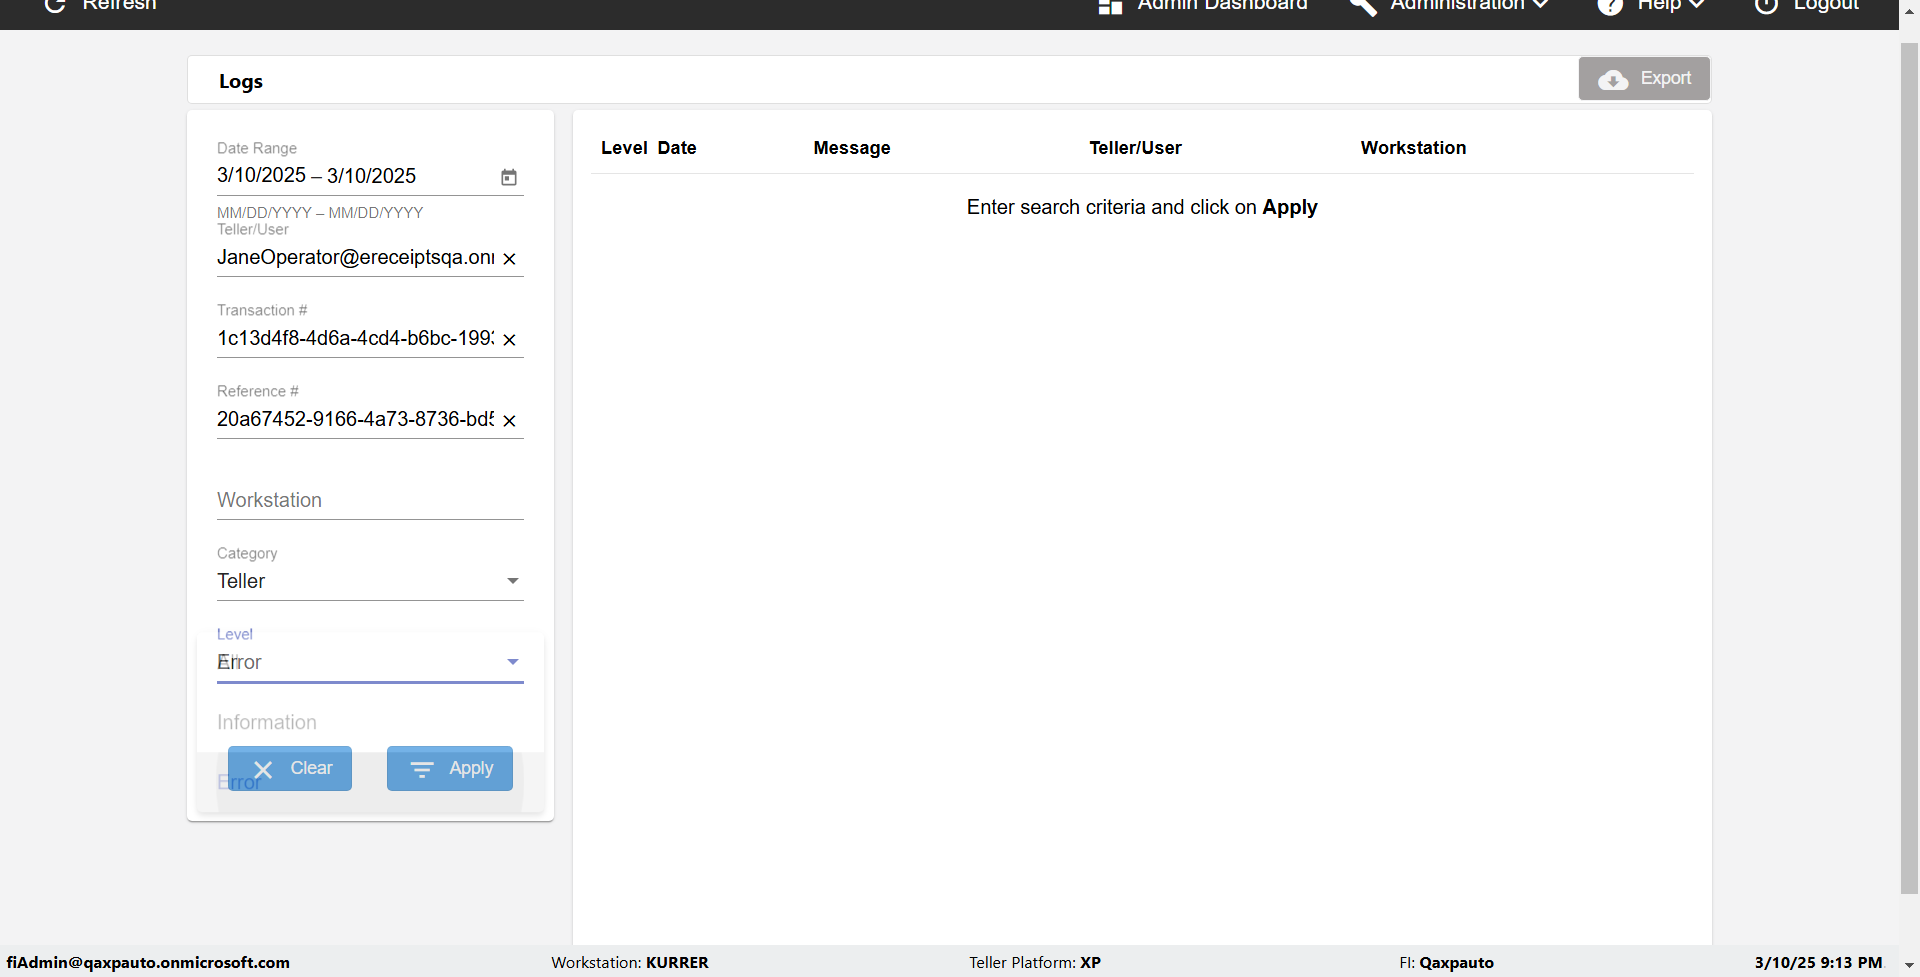Image resolution: width=1920 pixels, height=977 pixels.
Task: Click the Logout power icon
Action: (x=1767, y=6)
